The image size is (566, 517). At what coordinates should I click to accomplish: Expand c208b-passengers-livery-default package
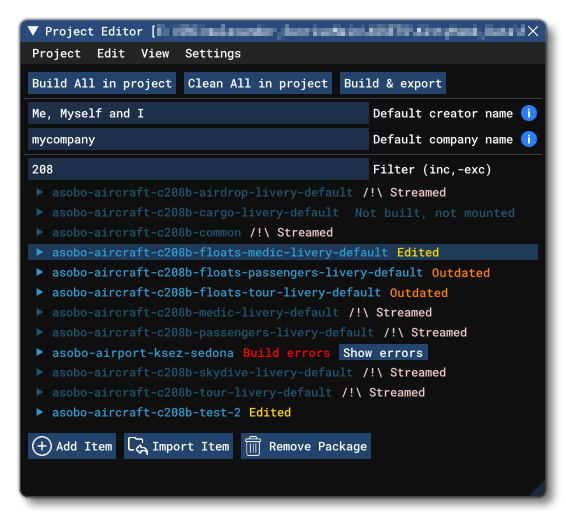click(40, 333)
